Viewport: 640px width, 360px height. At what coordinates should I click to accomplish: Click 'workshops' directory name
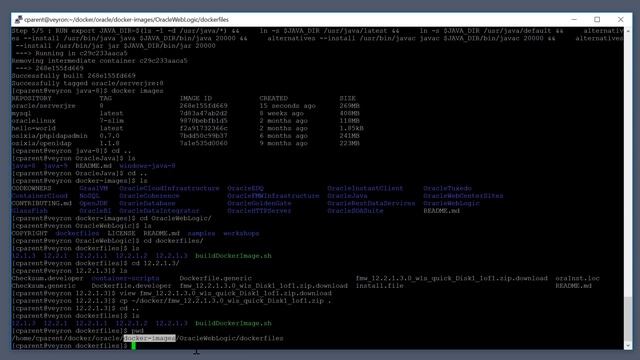241,233
